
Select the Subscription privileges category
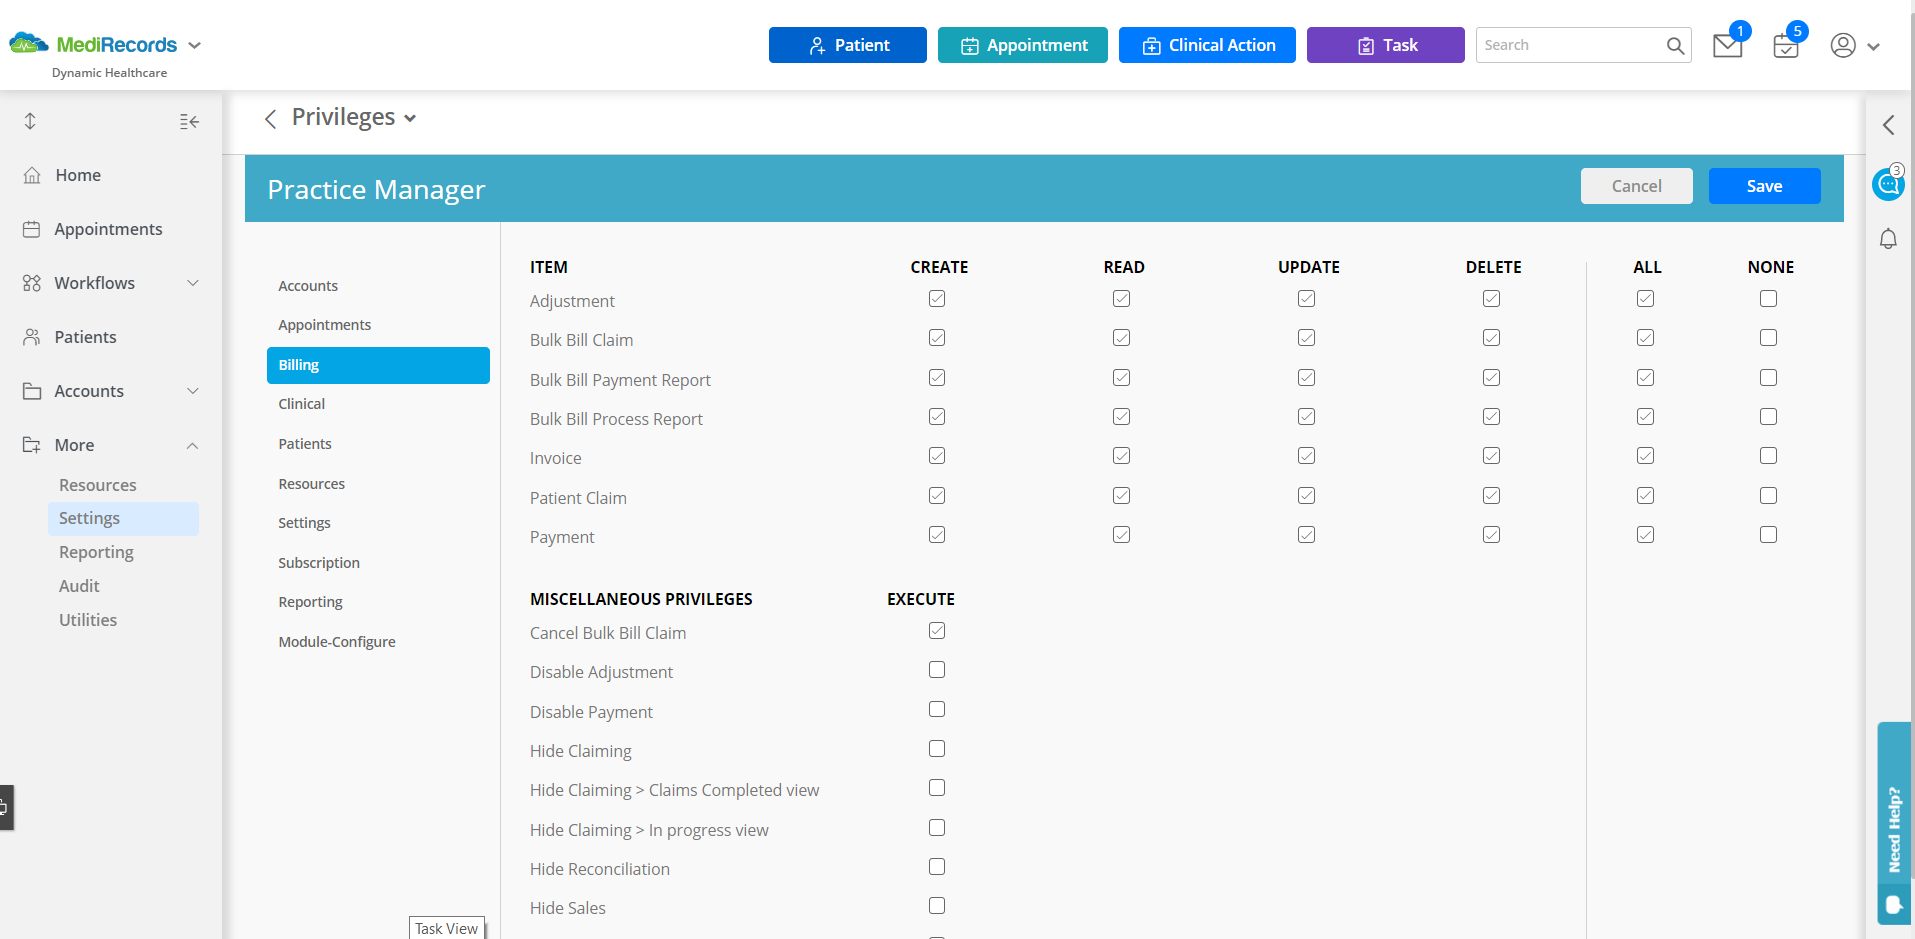coord(319,563)
